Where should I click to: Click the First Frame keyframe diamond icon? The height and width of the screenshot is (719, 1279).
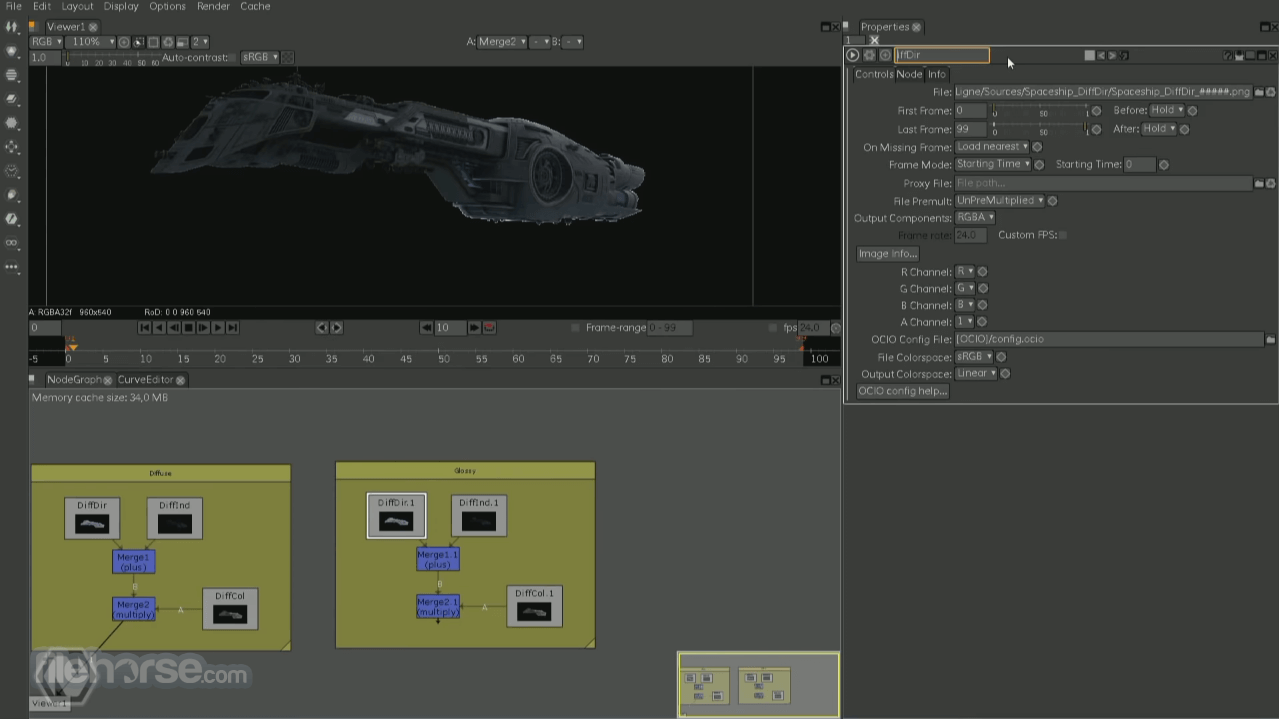click(x=1096, y=111)
